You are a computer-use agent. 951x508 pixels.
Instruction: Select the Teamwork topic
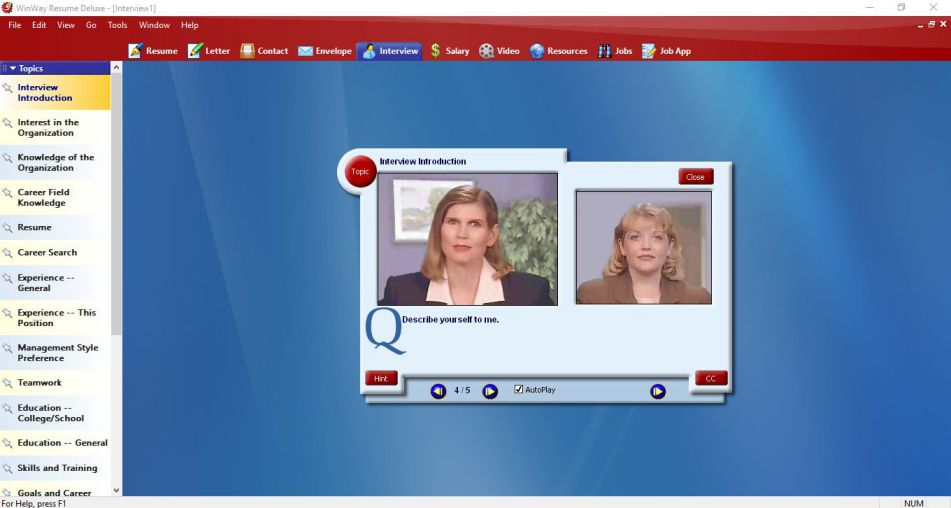coord(55,383)
